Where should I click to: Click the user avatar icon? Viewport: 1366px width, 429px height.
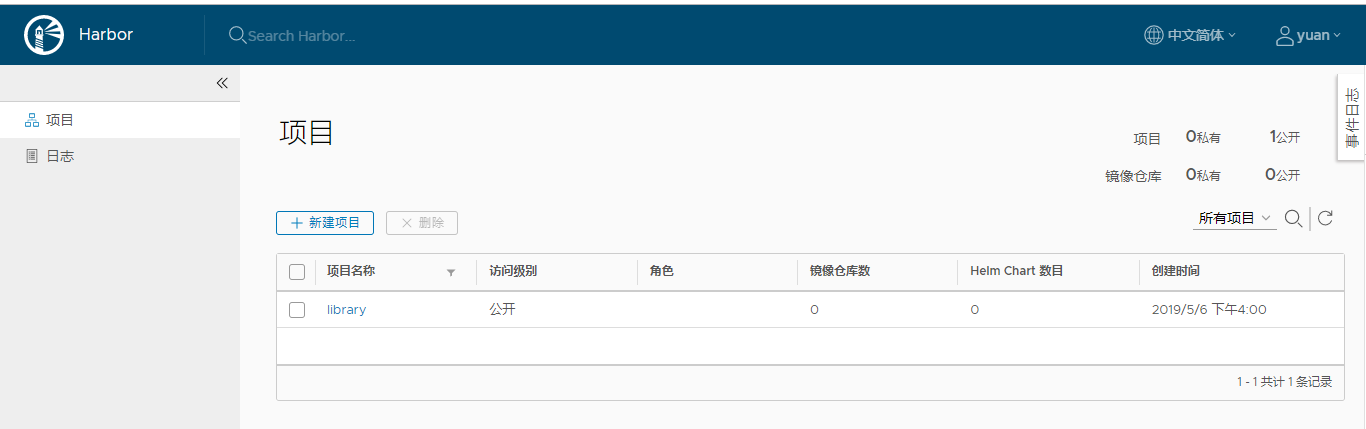(x=1285, y=35)
